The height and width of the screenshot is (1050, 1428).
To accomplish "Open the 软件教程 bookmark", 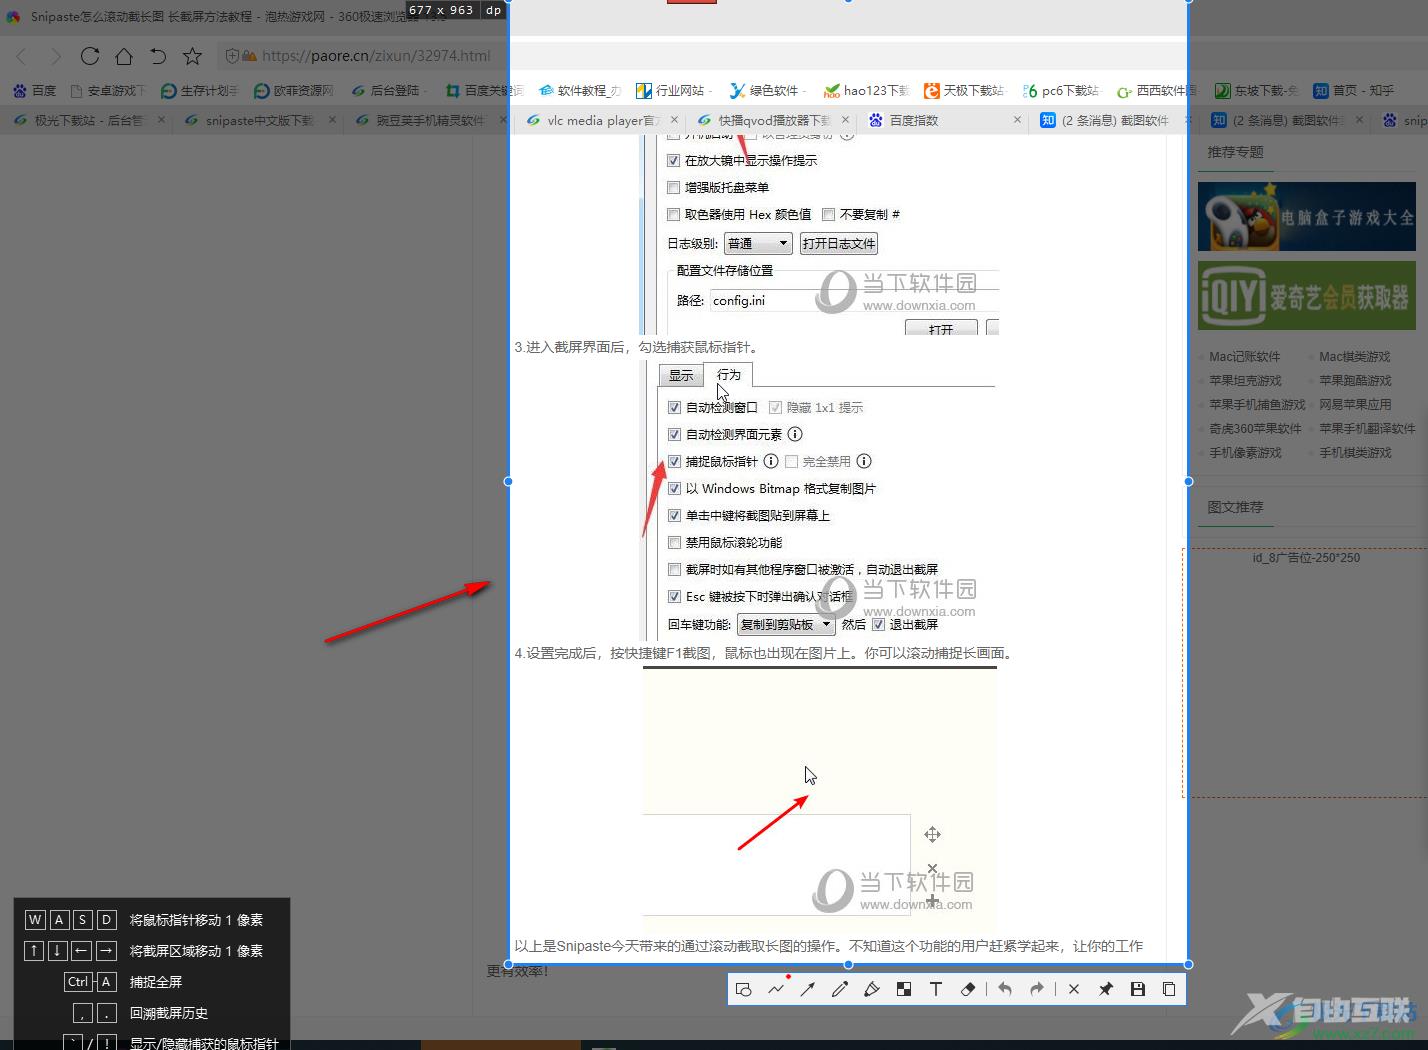I will coord(580,90).
